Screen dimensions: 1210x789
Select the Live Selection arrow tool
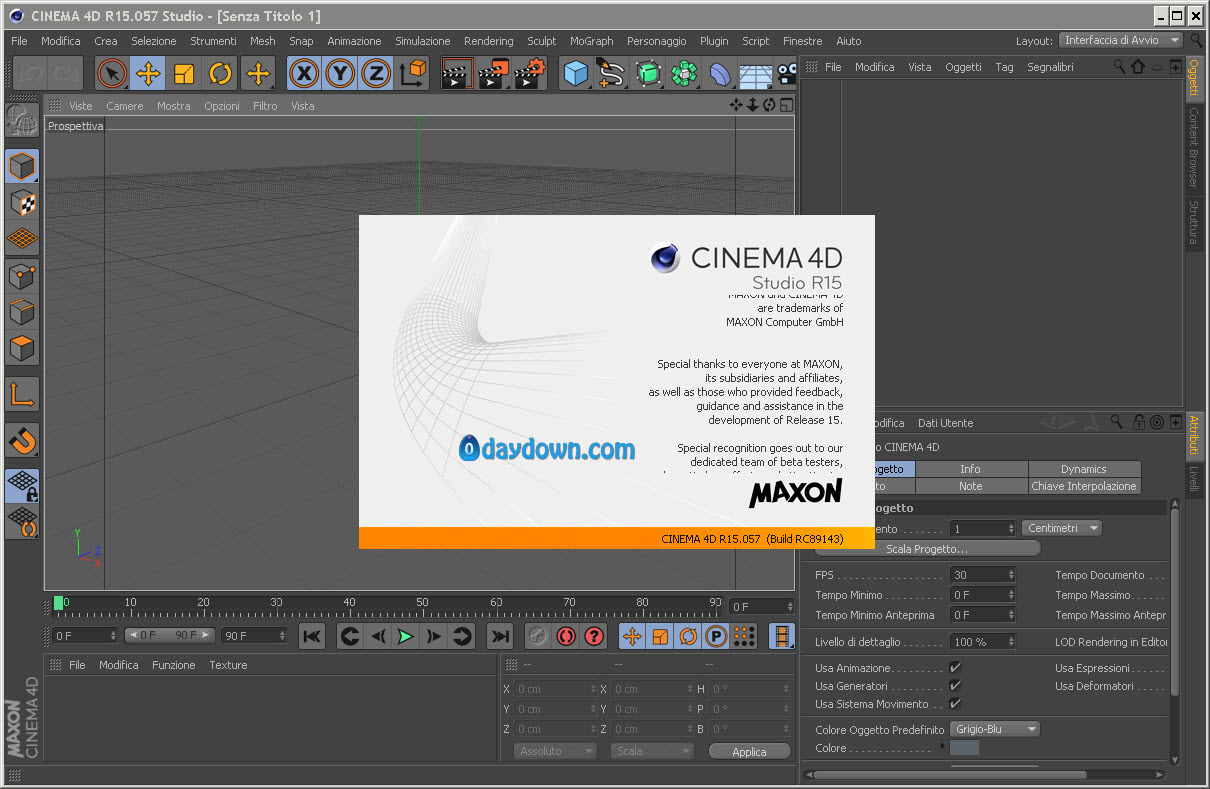coord(112,73)
